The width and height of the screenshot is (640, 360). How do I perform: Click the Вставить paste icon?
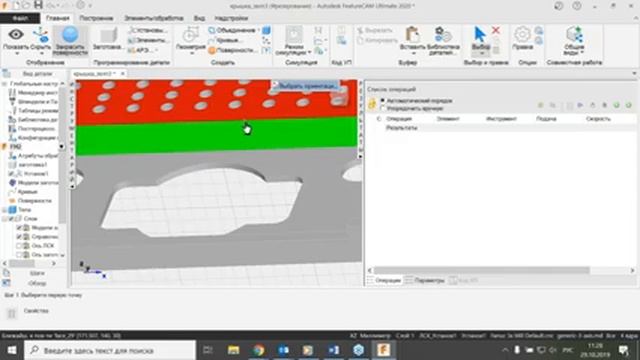(412, 35)
